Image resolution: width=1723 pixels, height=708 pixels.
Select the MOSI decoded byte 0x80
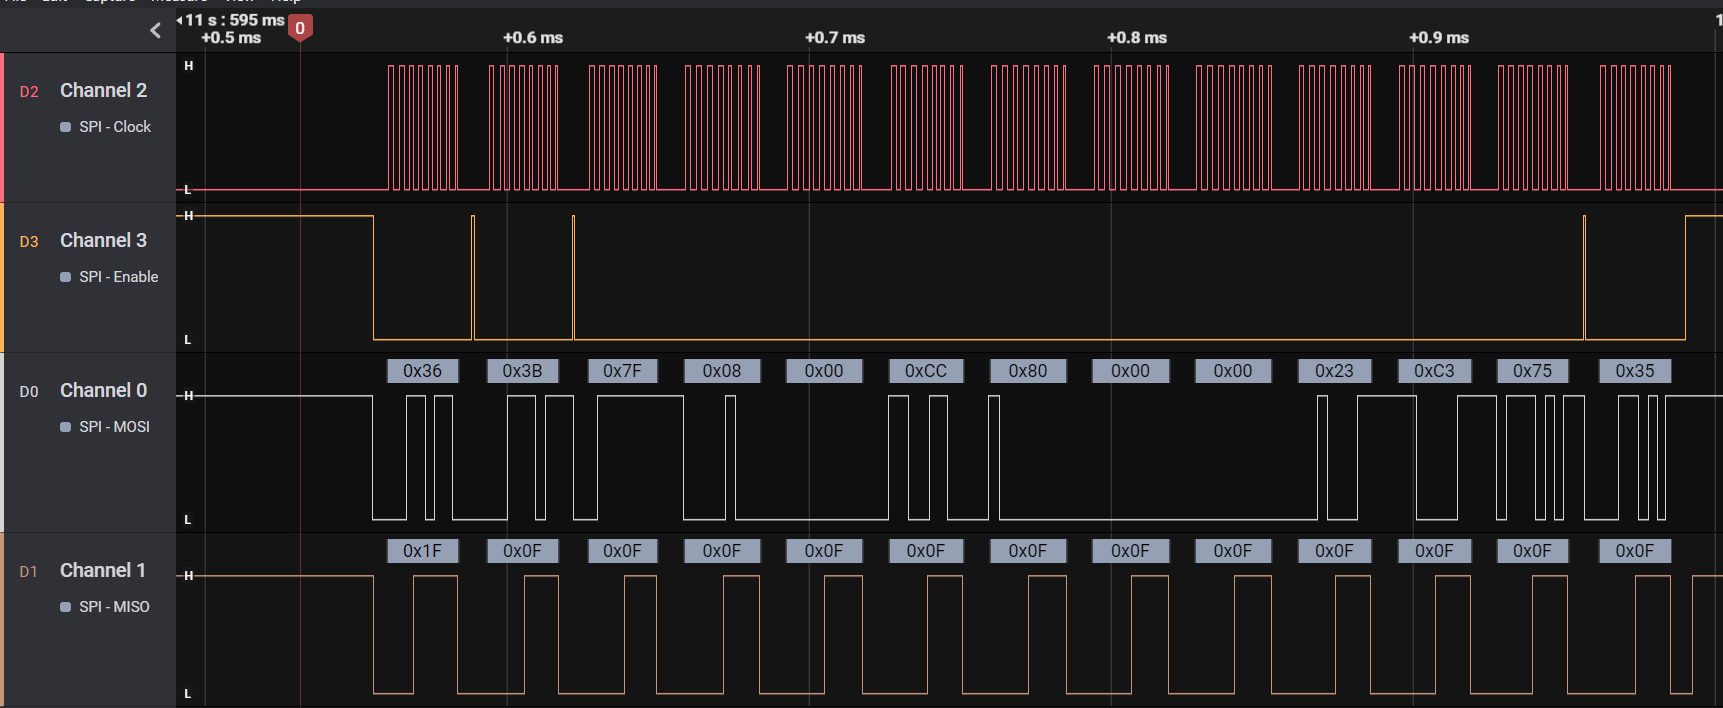click(1028, 371)
